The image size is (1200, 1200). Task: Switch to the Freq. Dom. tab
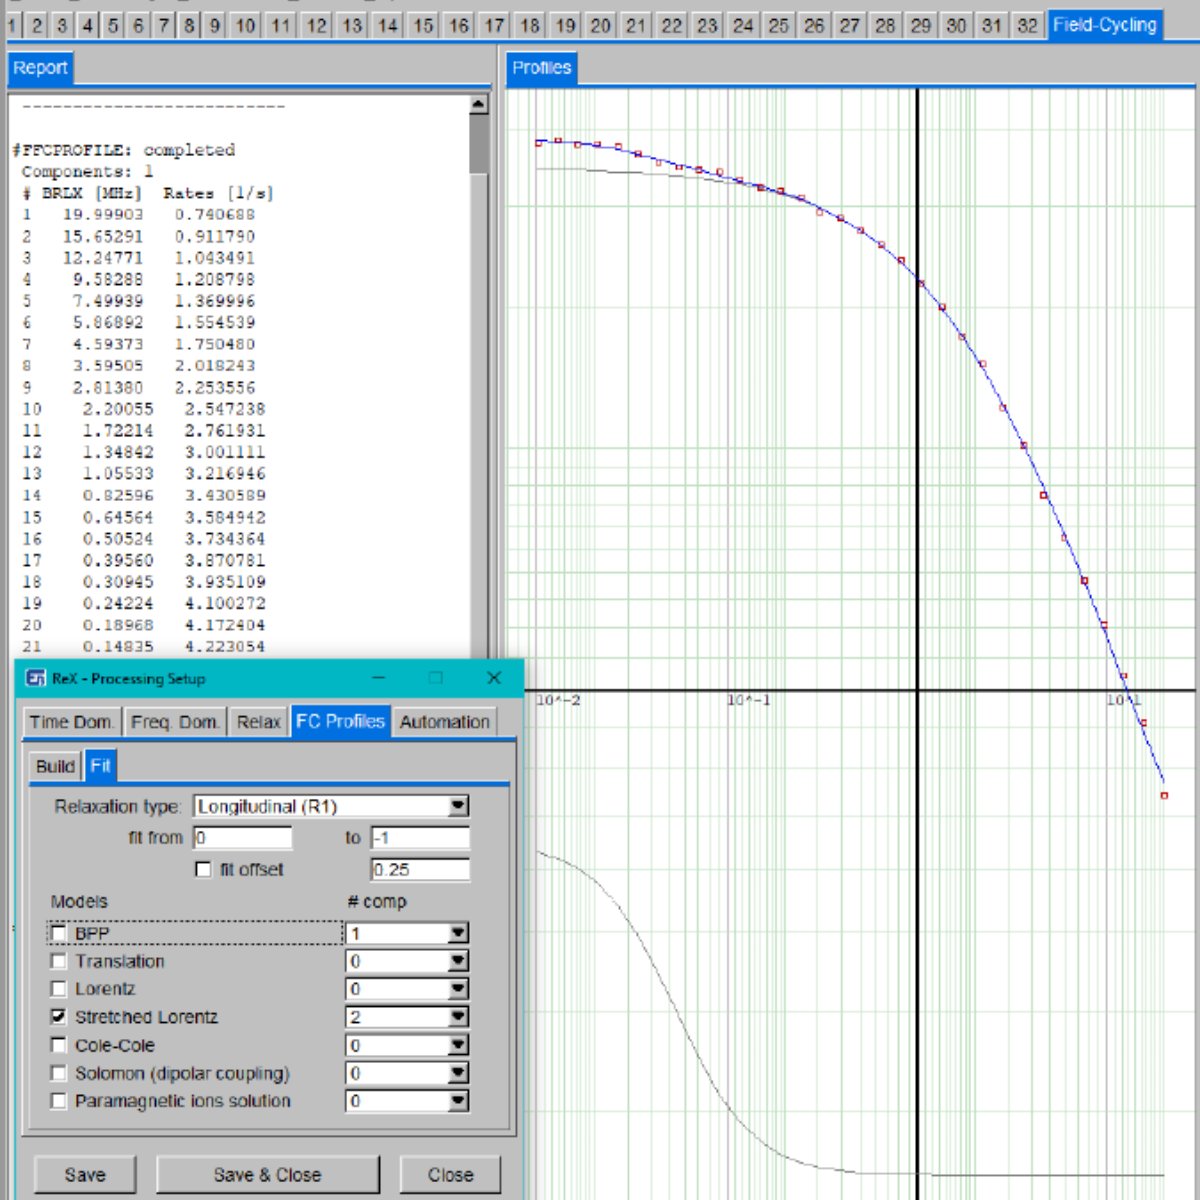point(175,722)
